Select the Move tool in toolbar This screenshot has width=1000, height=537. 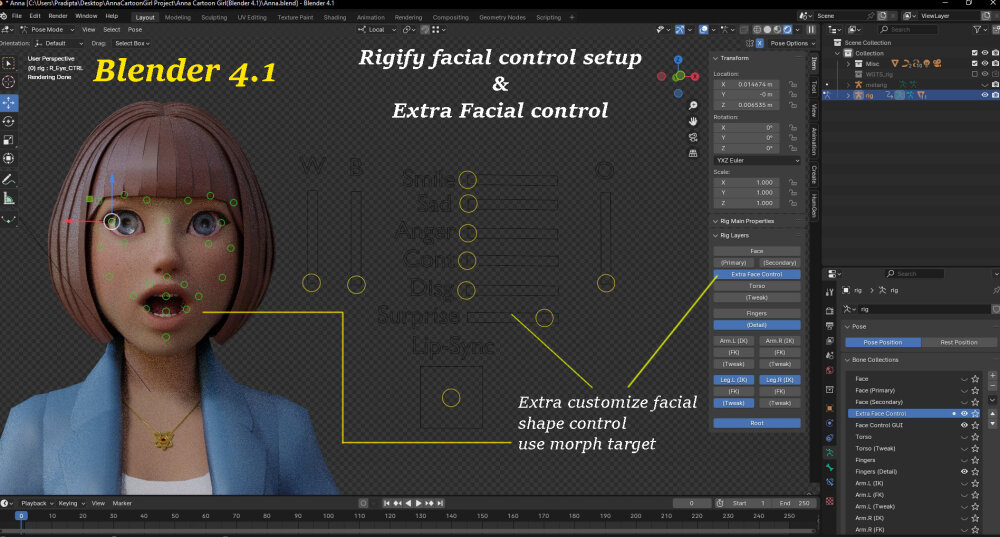point(9,103)
